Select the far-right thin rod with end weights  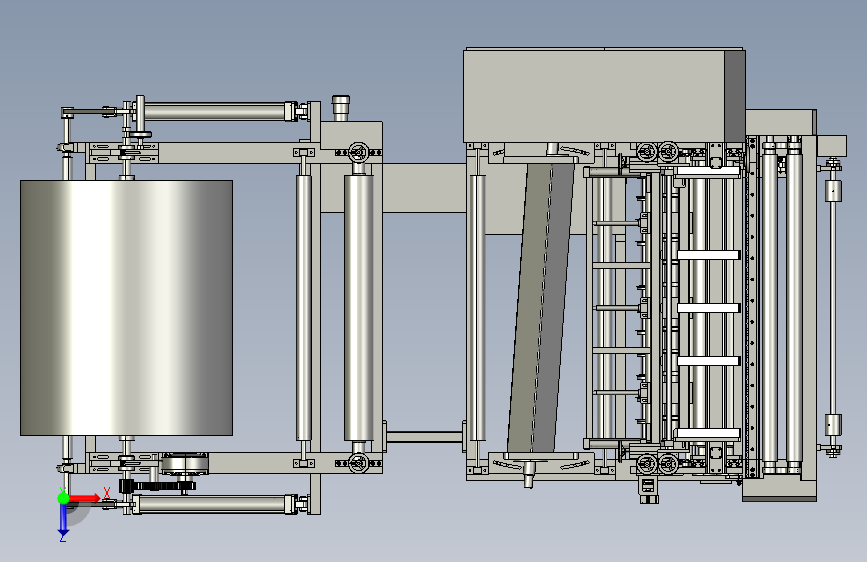coord(833,308)
